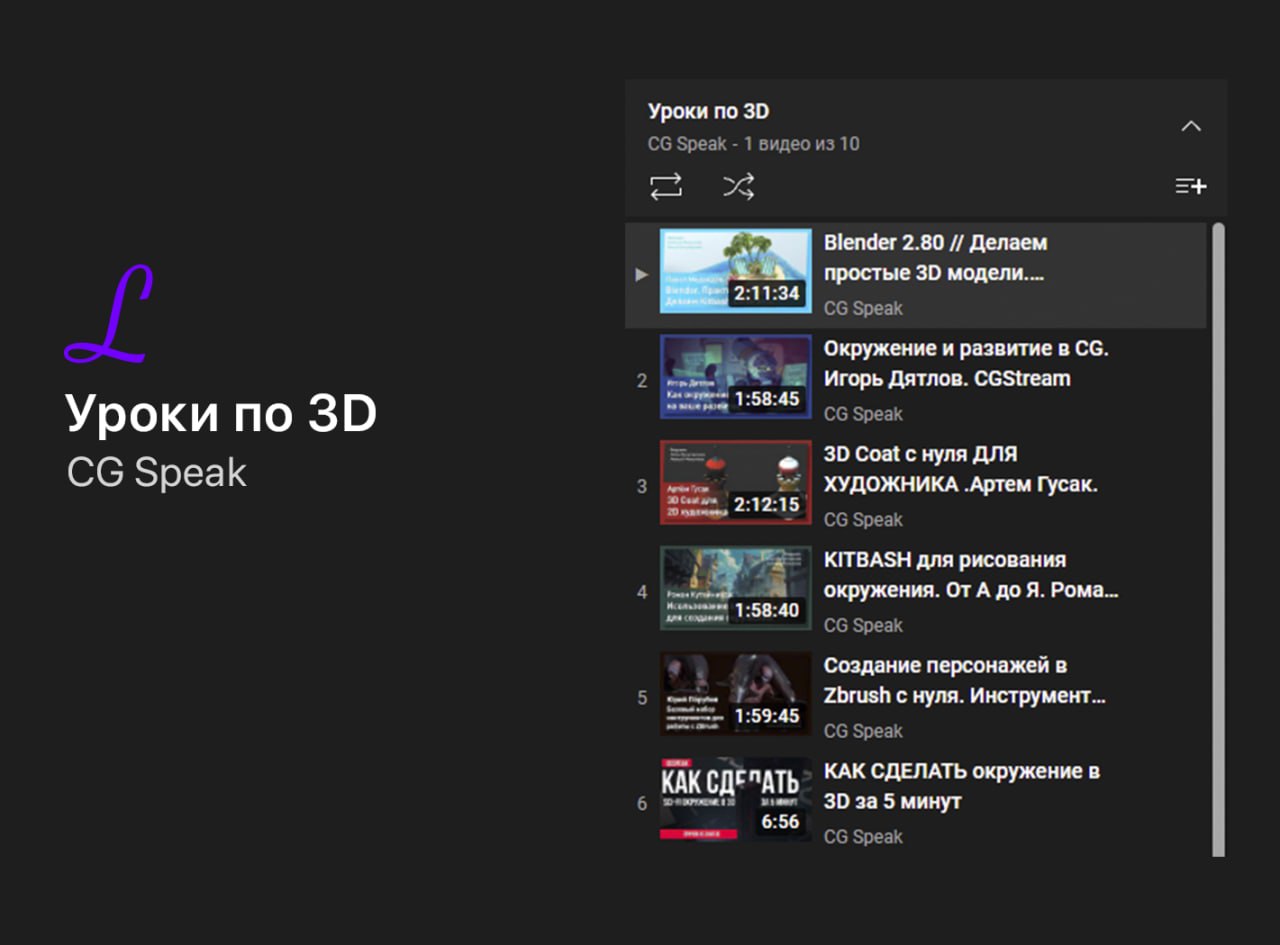Click the playlist panel scrollbar
Viewport: 1280px width, 945px height.
[1218, 539]
